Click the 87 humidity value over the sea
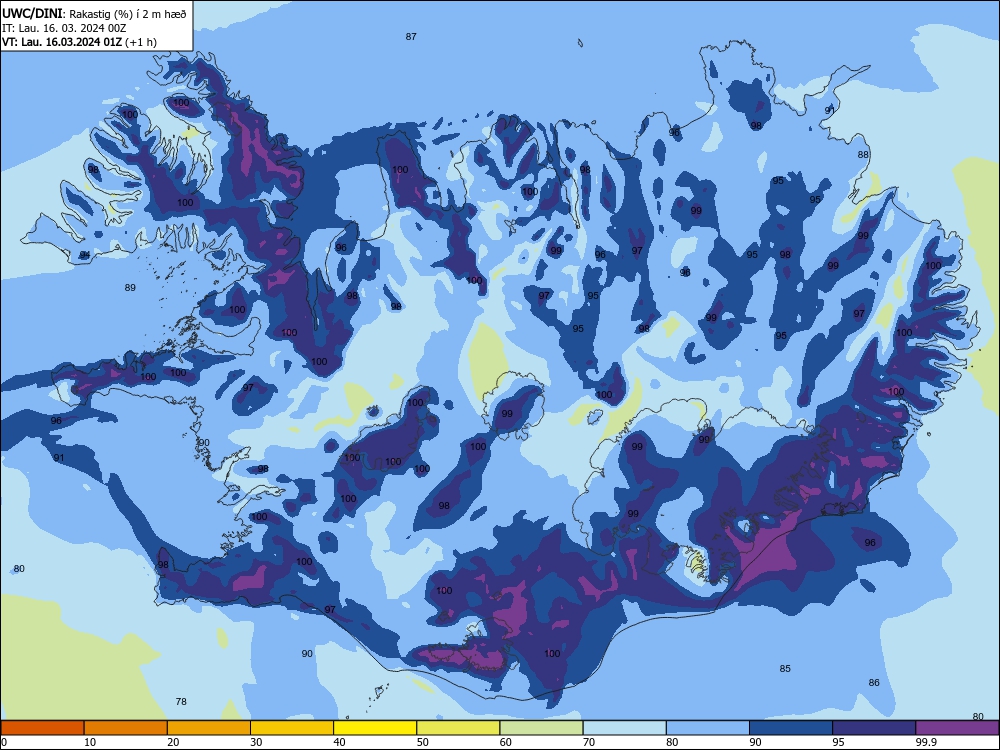This screenshot has height=750, width=1000. point(411,37)
